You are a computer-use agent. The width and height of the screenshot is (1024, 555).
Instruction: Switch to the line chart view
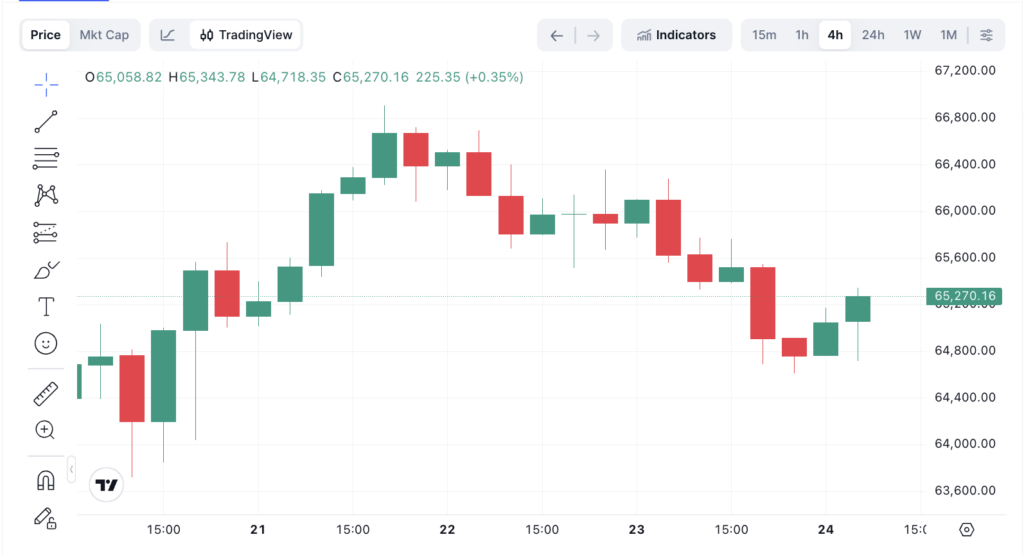coord(168,35)
